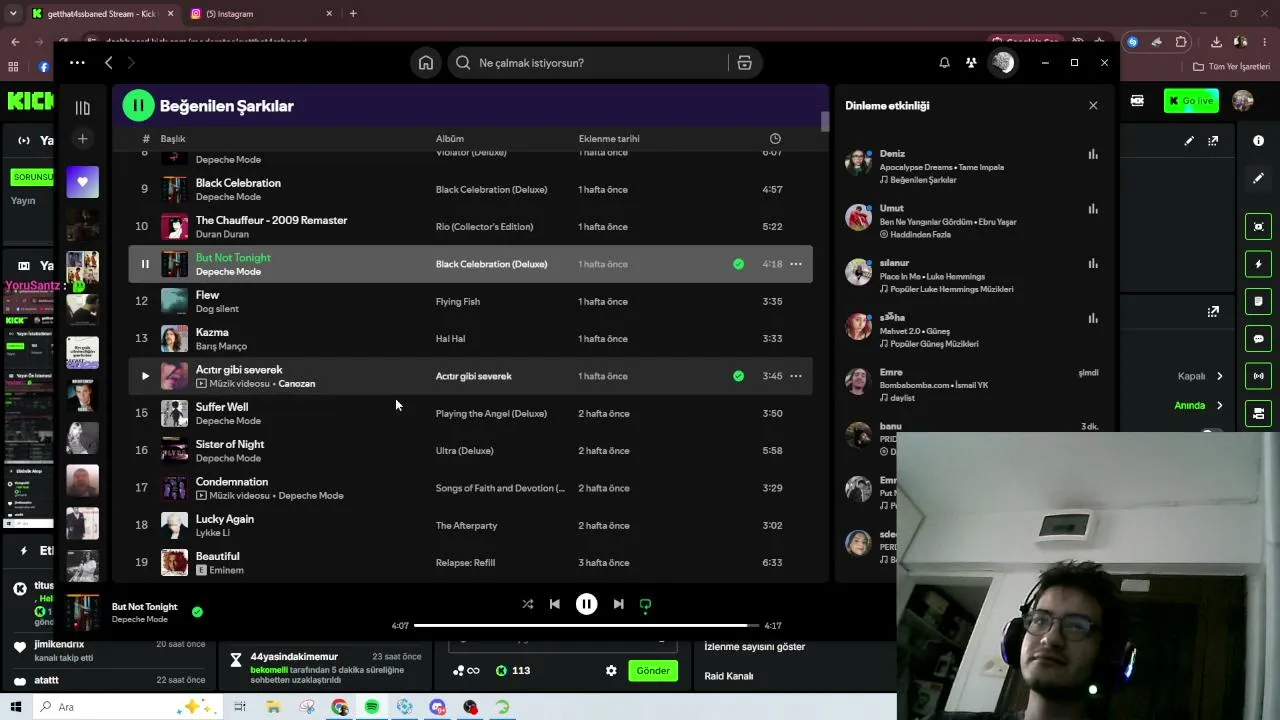Open more options for Acıtır gibi severek row
The image size is (1280, 720).
click(796, 376)
